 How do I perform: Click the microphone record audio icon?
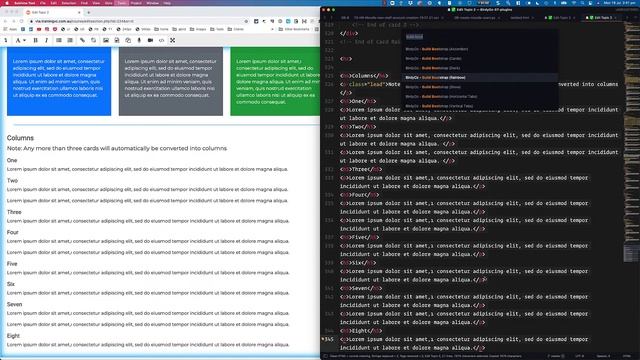point(139,40)
